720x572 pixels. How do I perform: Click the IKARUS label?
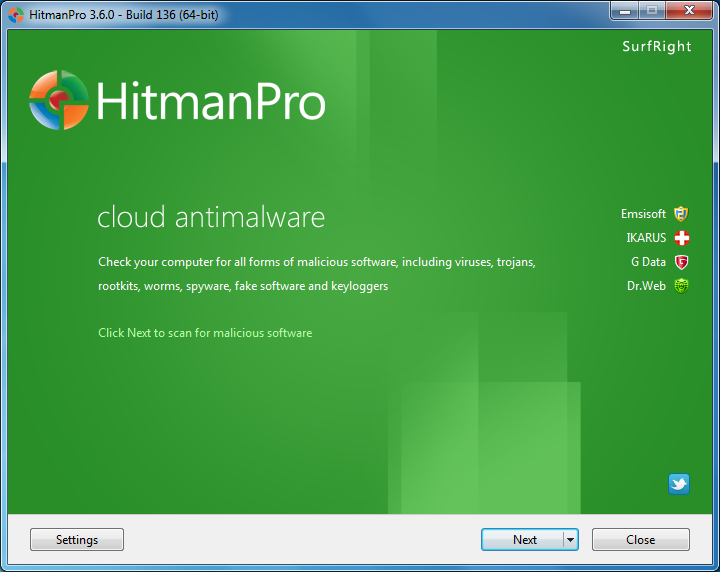tap(646, 238)
